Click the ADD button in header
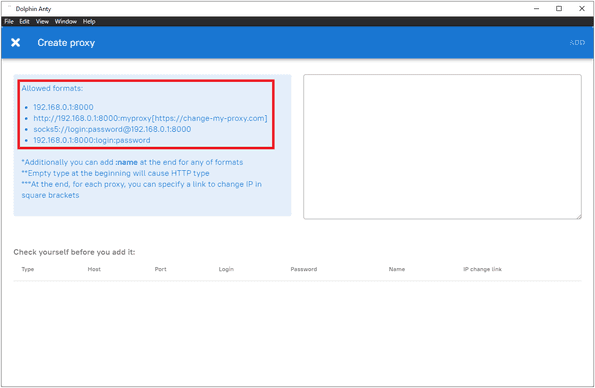595x388 pixels. (577, 43)
